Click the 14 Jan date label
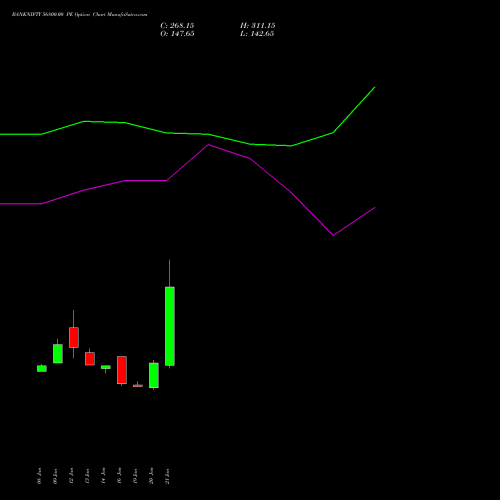500x500 pixels. tap(103, 476)
